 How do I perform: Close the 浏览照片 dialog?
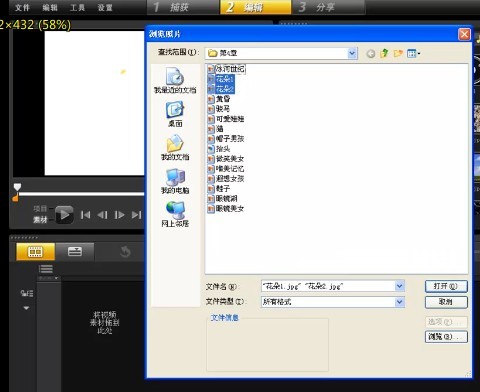[x=464, y=34]
